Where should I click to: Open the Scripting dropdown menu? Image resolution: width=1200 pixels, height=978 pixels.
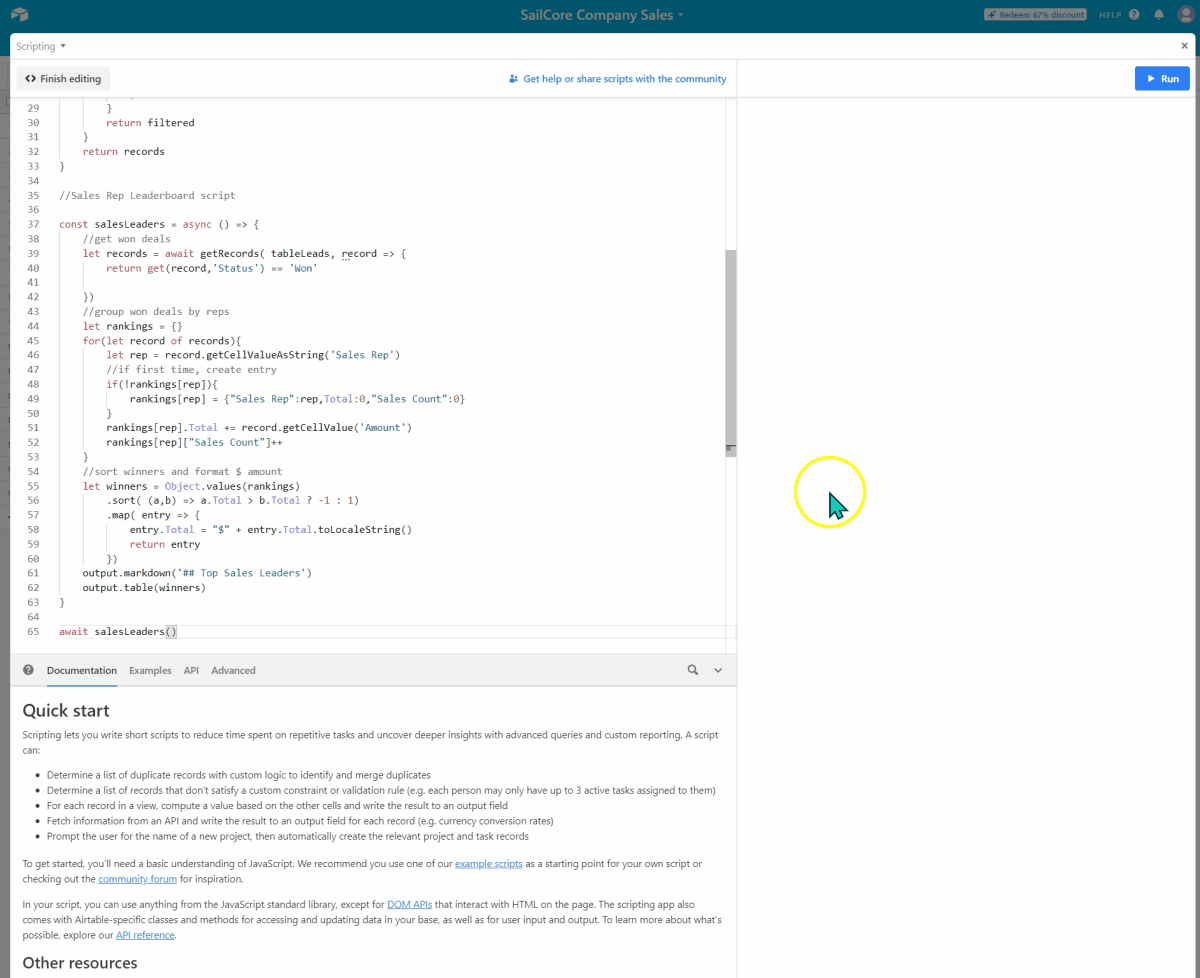(41, 46)
